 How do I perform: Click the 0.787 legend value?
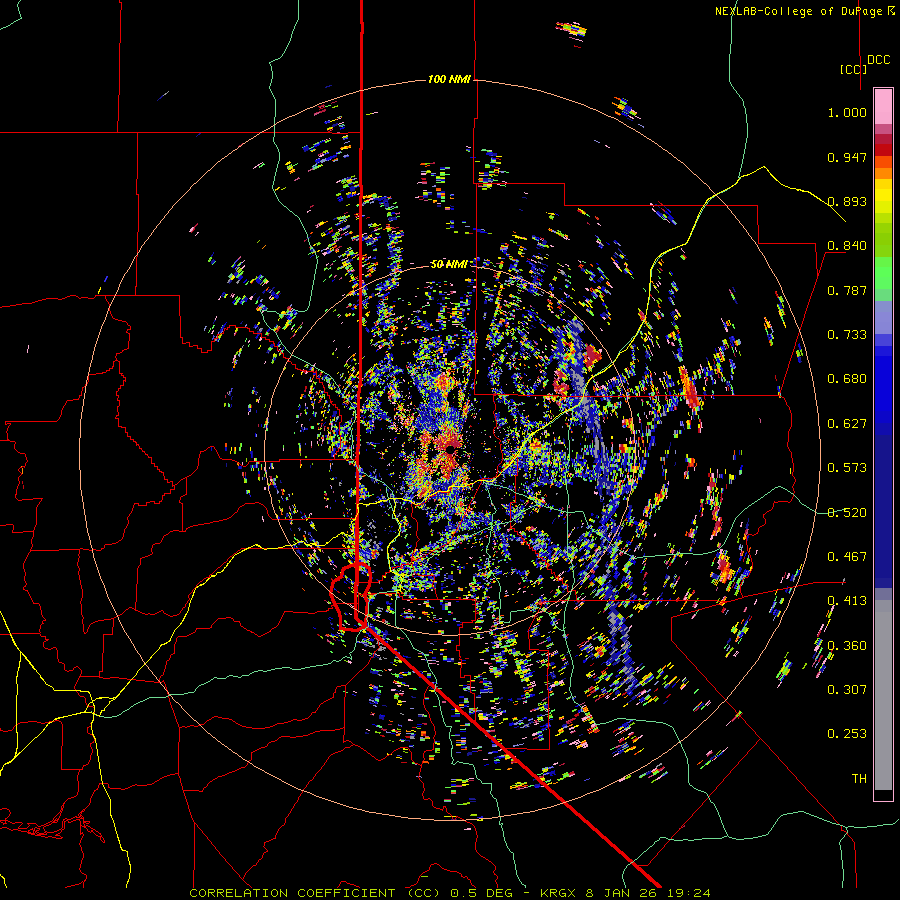coord(847,290)
